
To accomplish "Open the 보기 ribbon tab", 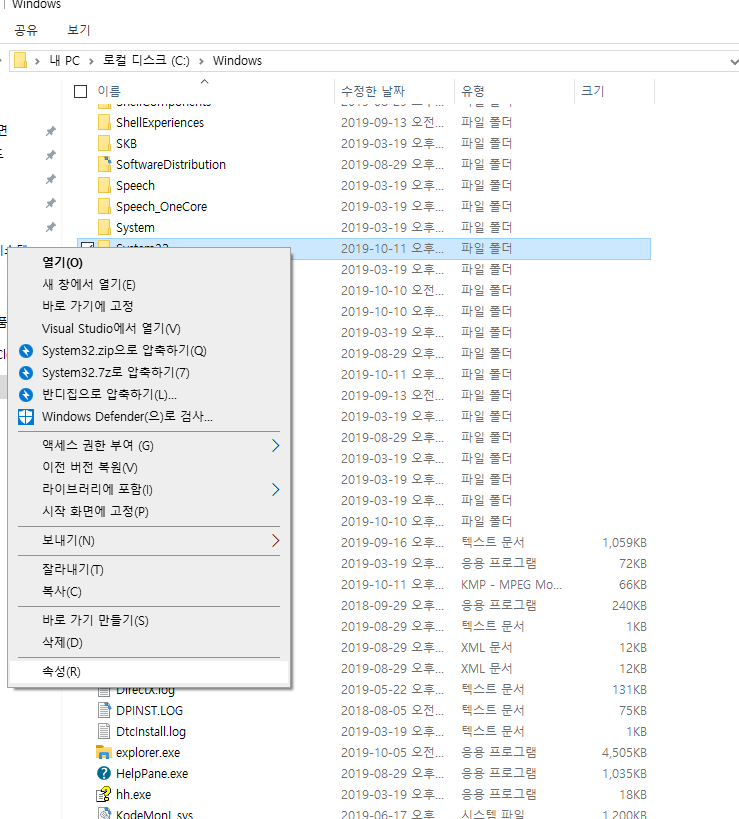I will (79, 30).
